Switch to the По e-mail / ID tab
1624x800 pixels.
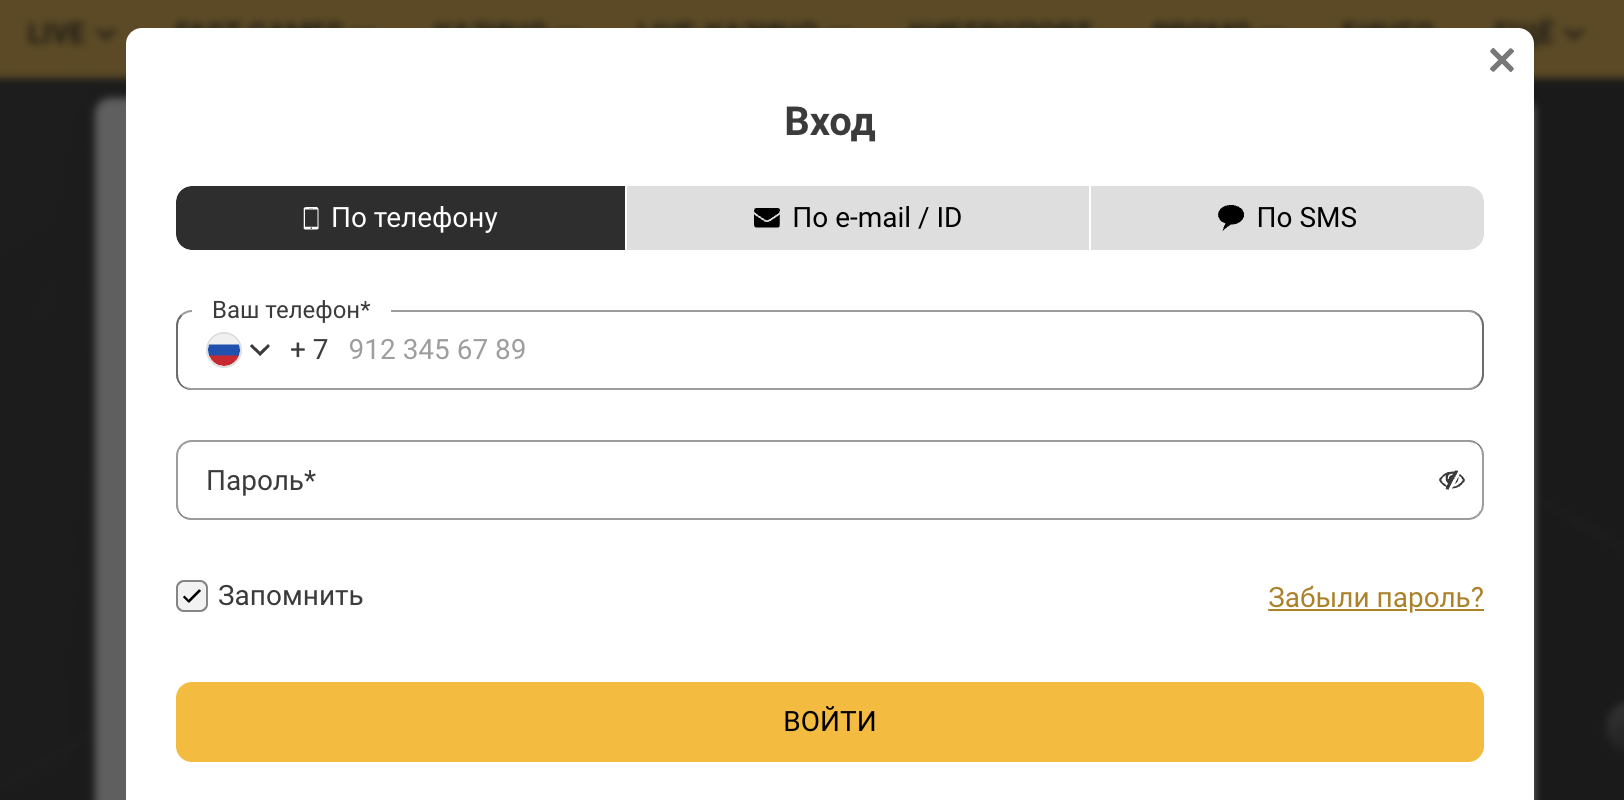point(858,218)
